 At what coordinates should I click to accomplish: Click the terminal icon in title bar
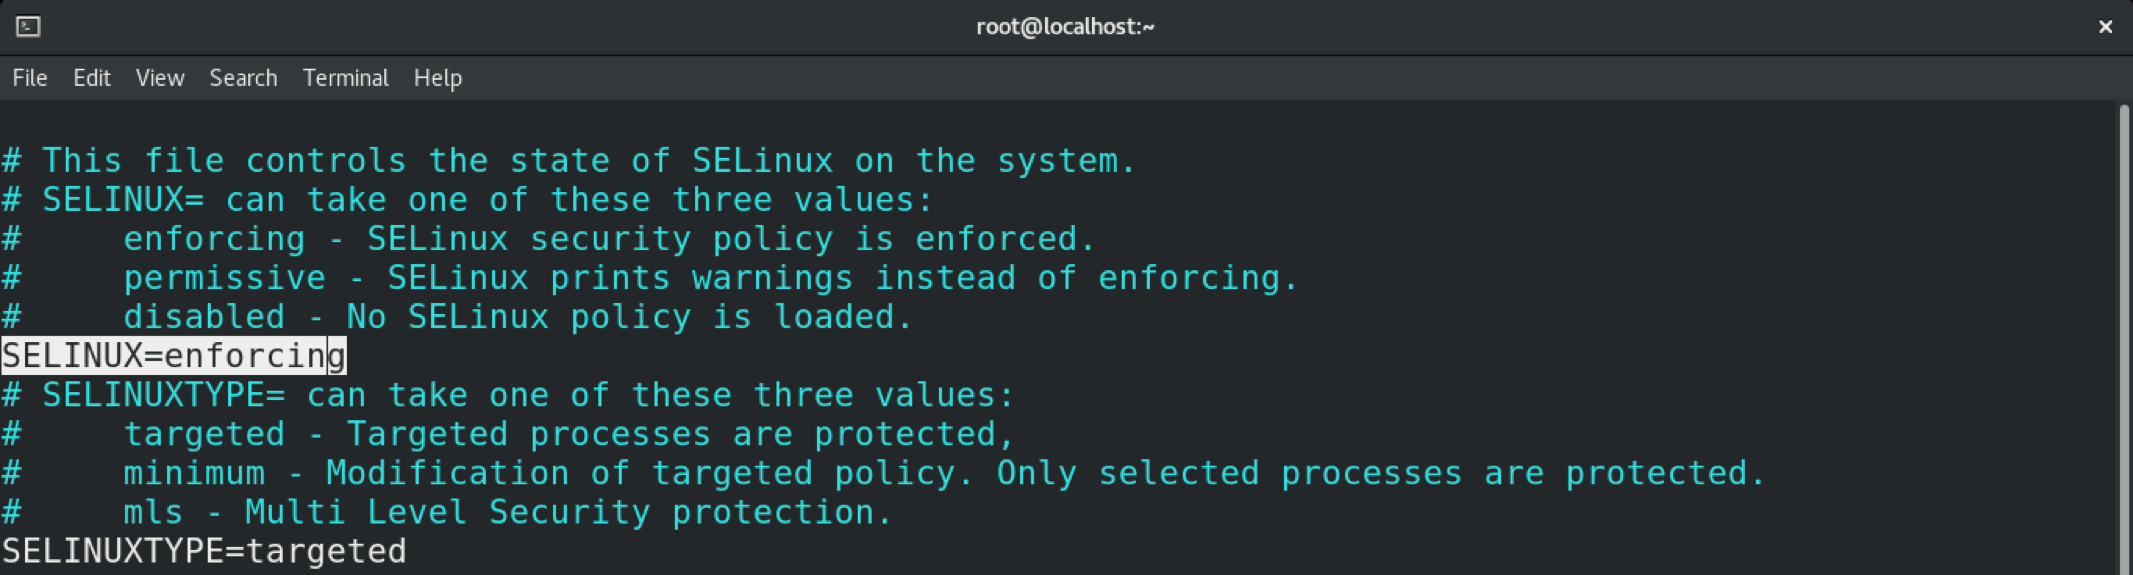(x=28, y=27)
